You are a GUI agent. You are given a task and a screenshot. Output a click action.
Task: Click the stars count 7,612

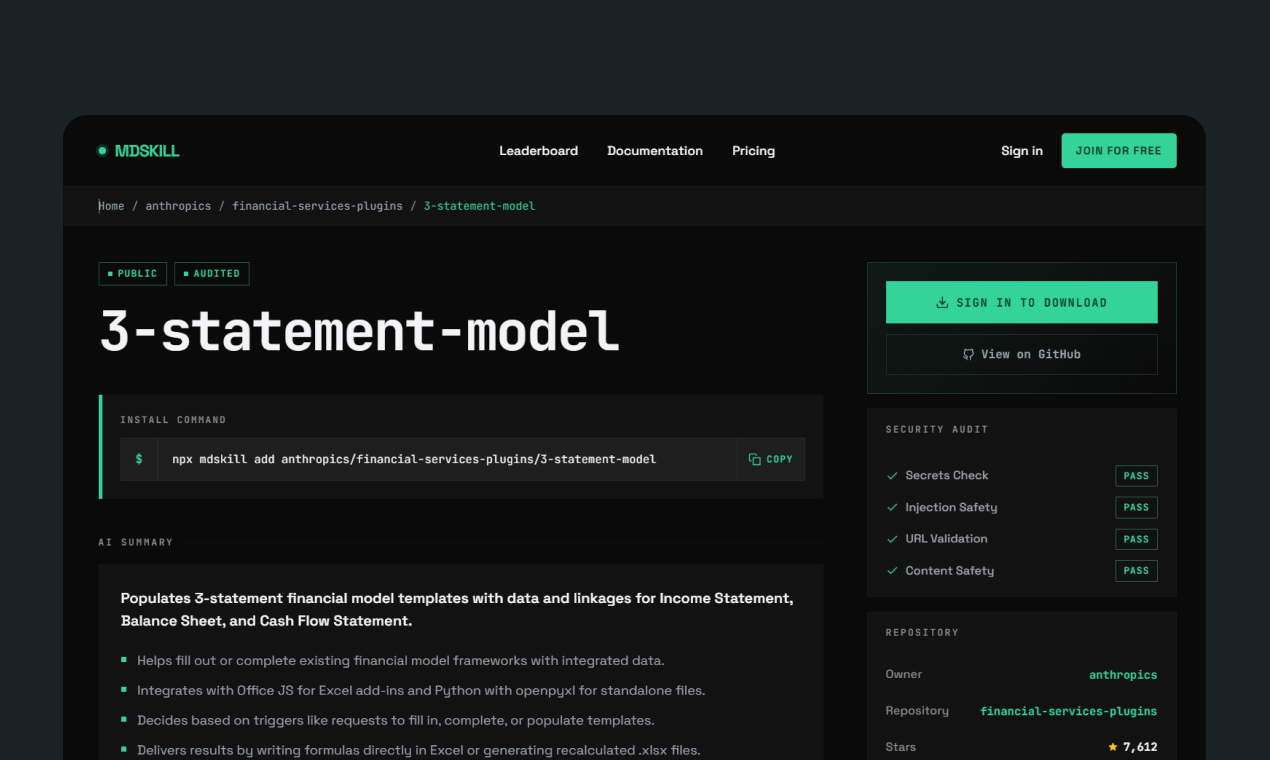tap(1140, 747)
